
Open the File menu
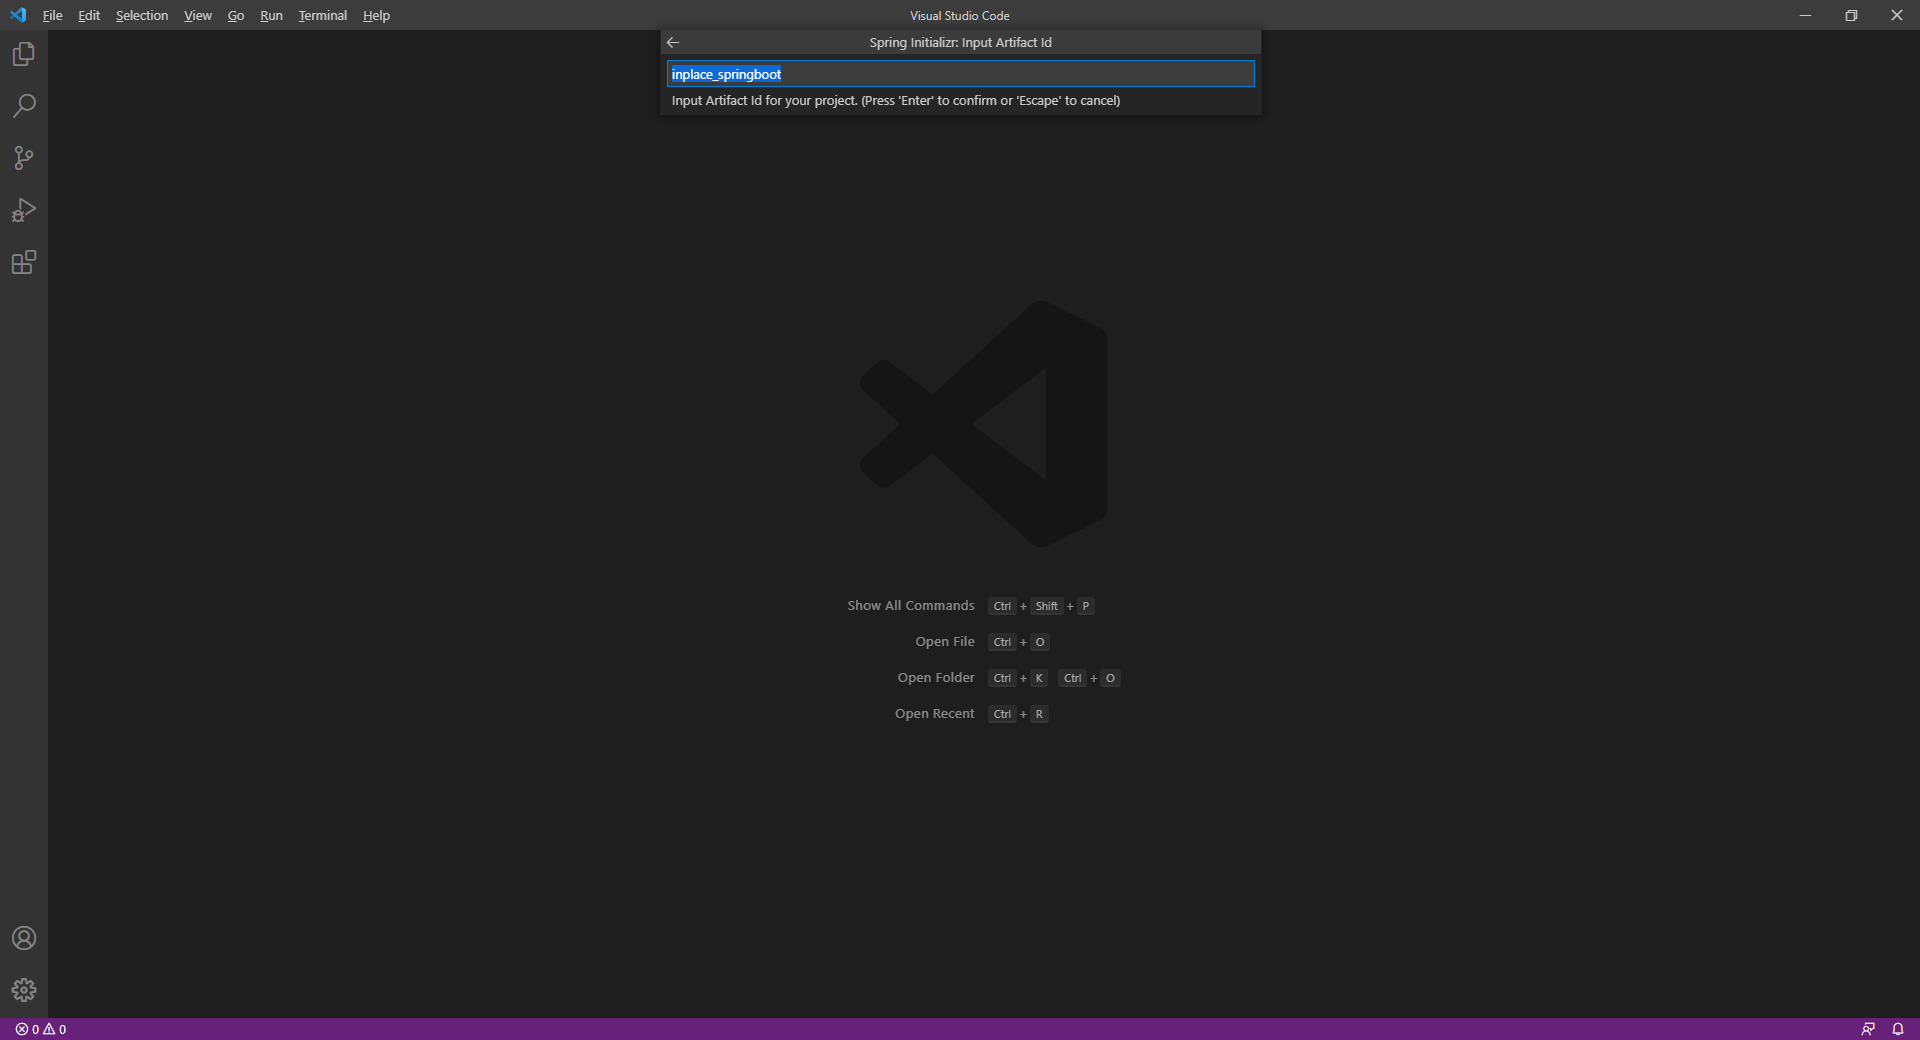click(53, 15)
